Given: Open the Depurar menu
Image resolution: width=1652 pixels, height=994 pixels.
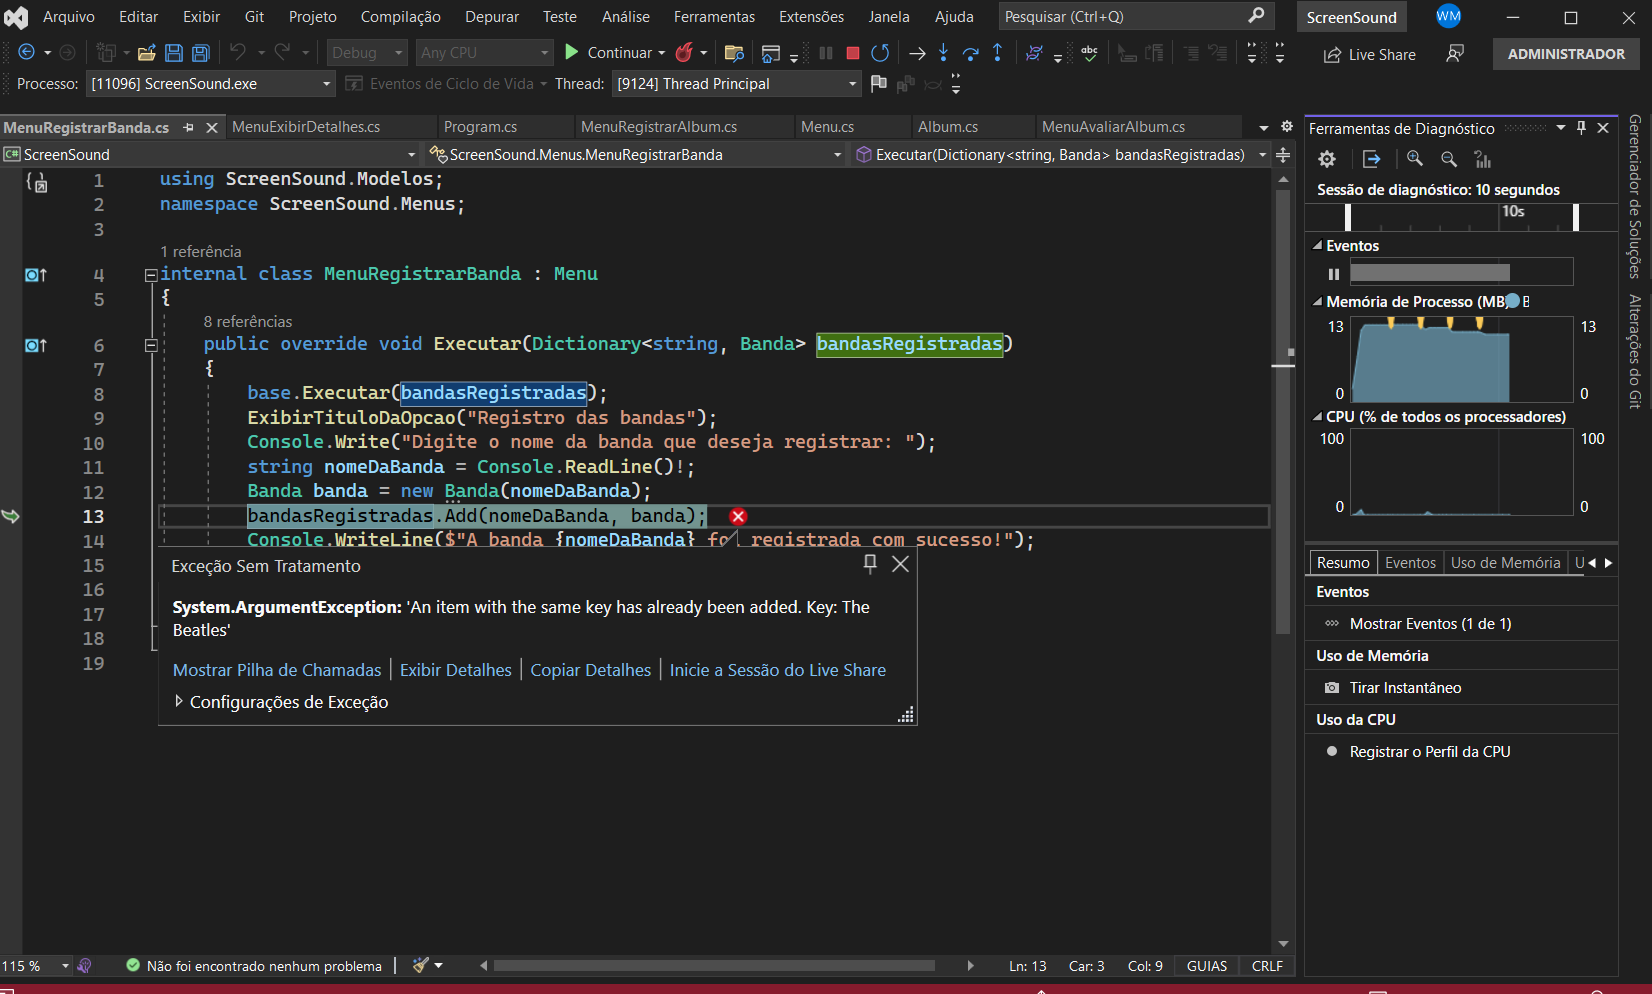Looking at the screenshot, I should 492,17.
